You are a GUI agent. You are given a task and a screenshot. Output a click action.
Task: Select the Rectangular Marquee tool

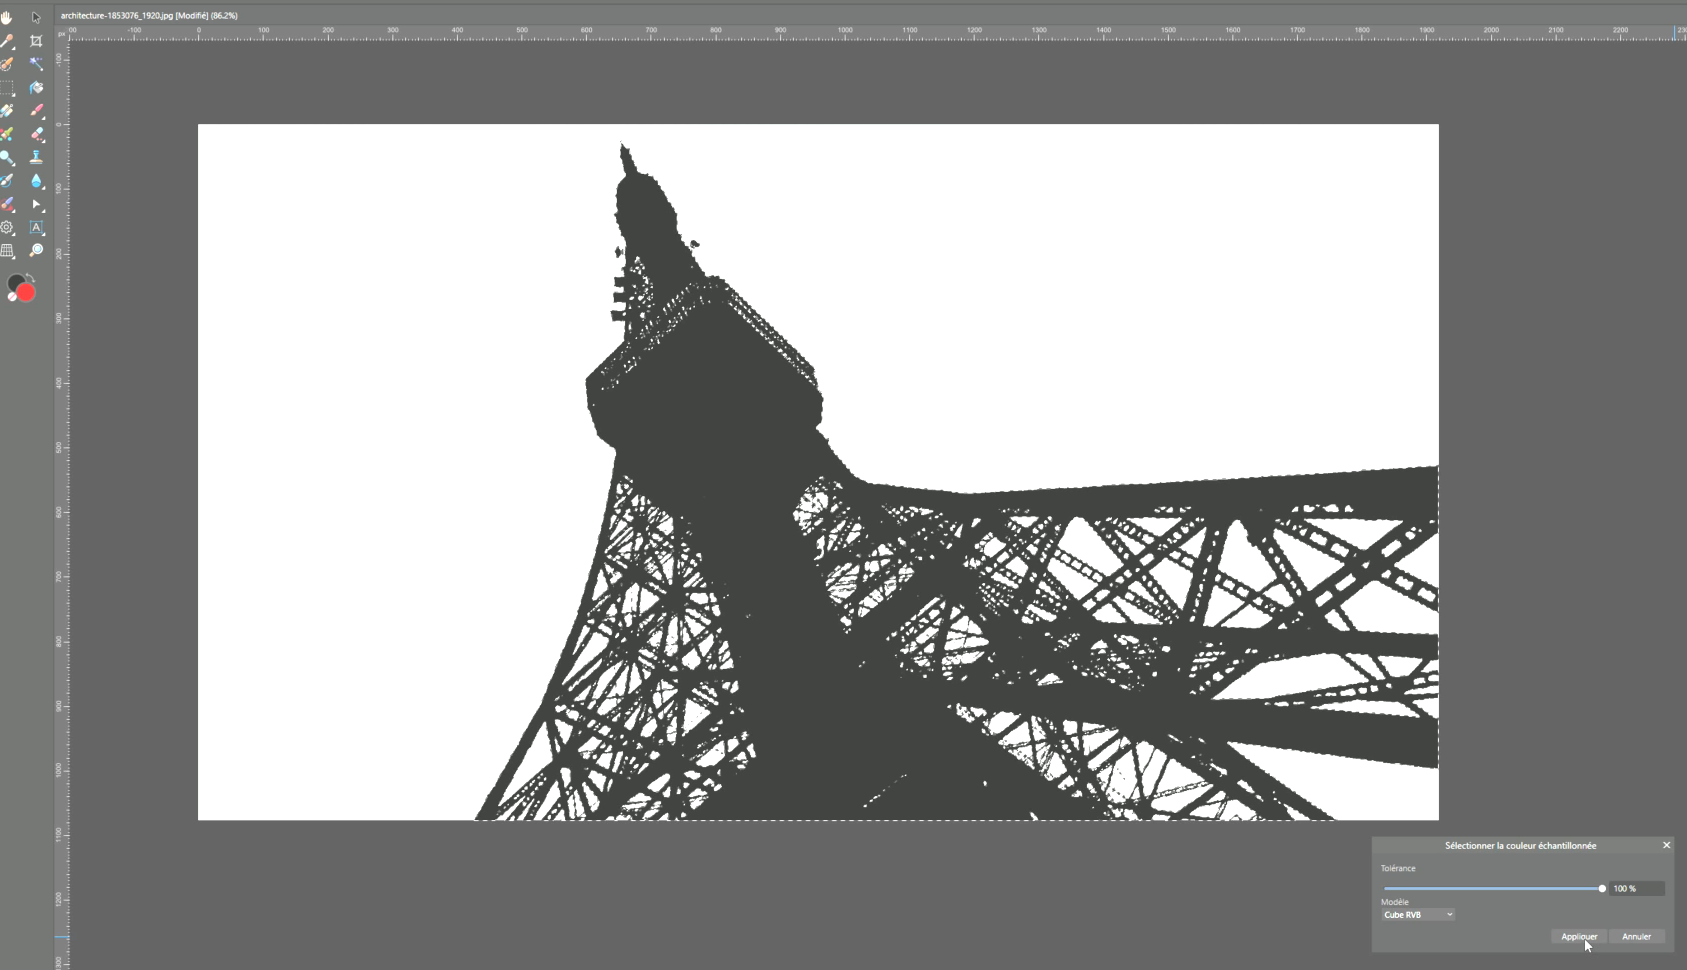click(7, 88)
